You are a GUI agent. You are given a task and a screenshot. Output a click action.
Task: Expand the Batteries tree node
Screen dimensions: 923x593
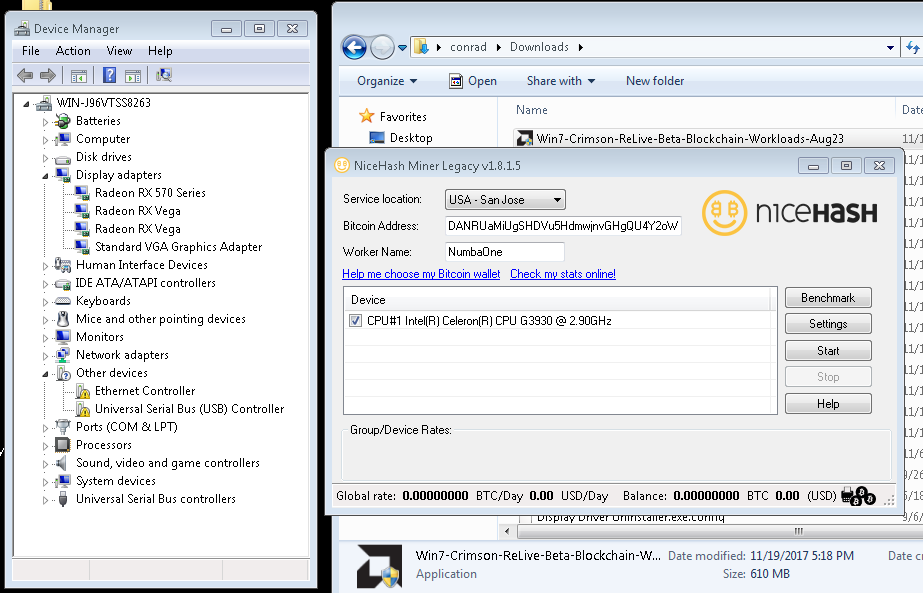tap(45, 122)
